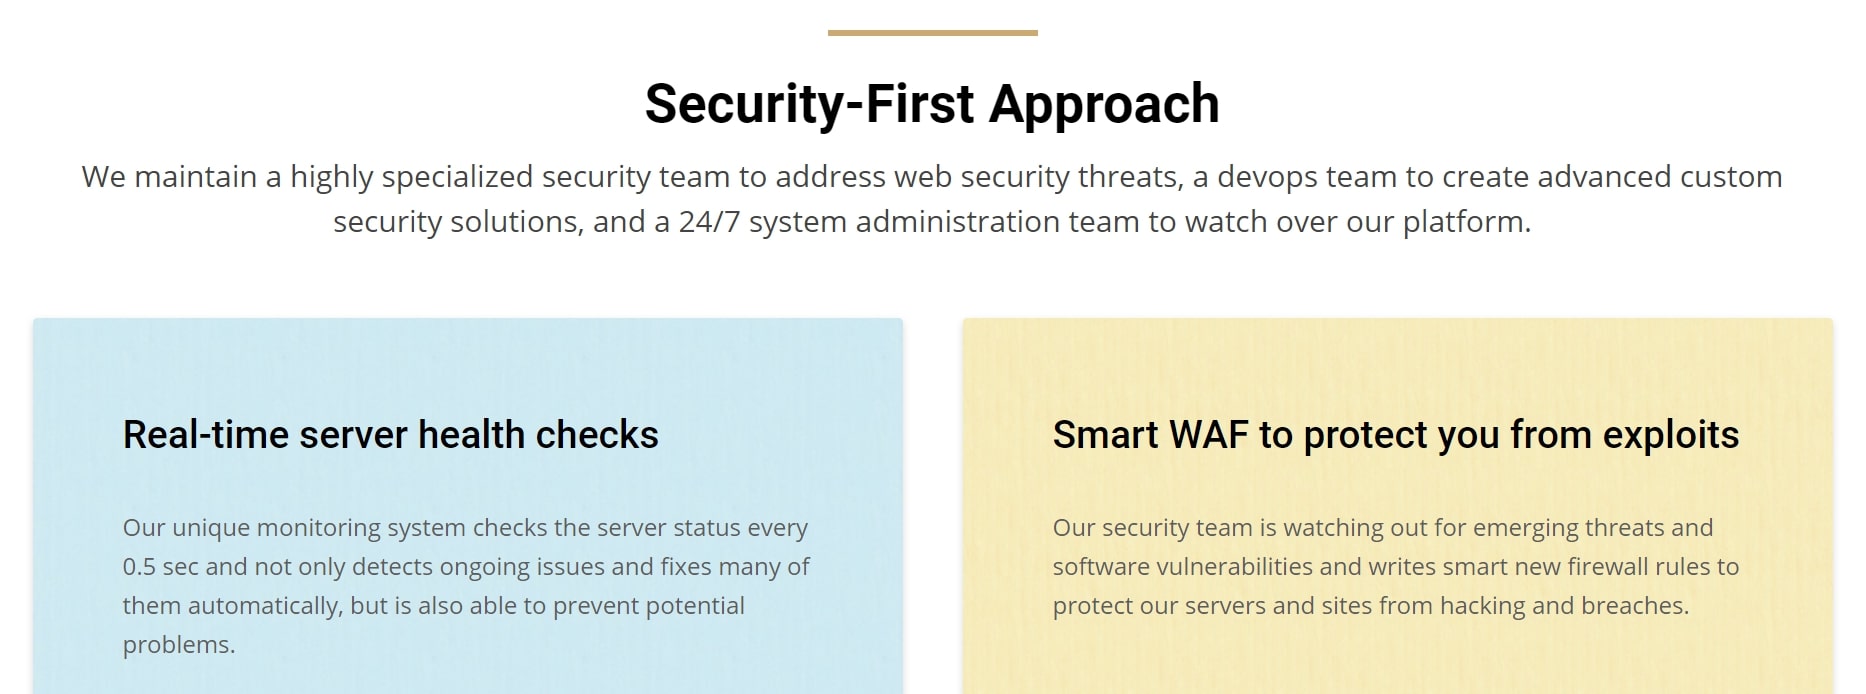This screenshot has width=1866, height=694.
Task: Select the Real-time server health checks title
Action: point(391,435)
